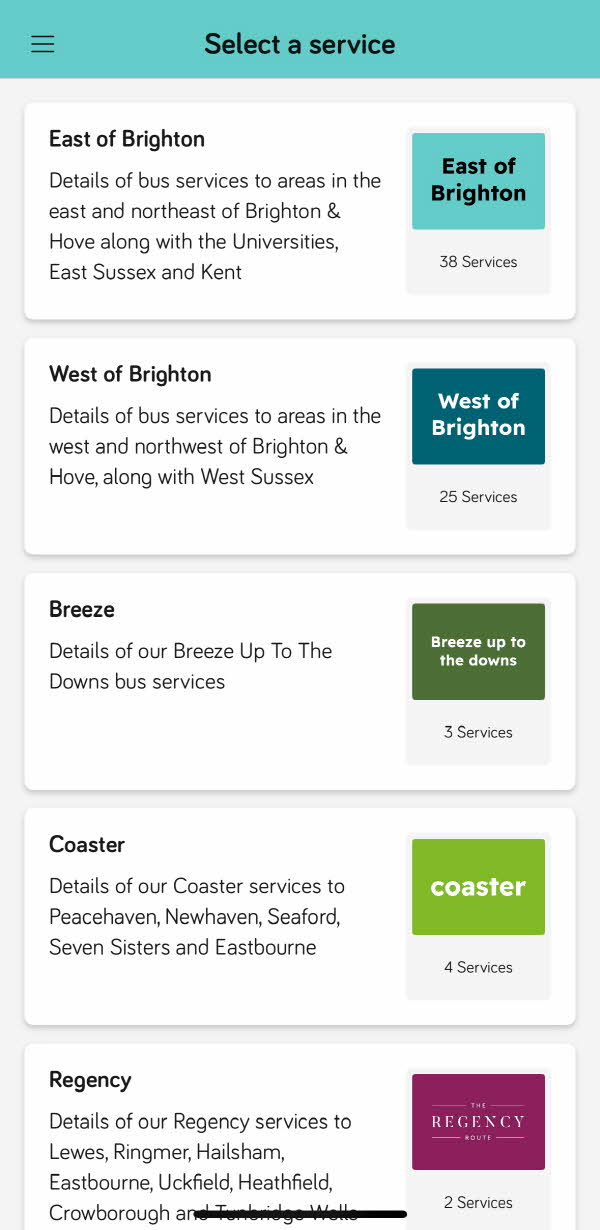The width and height of the screenshot is (600, 1230).
Task: Open the hamburger menu
Action: point(42,44)
